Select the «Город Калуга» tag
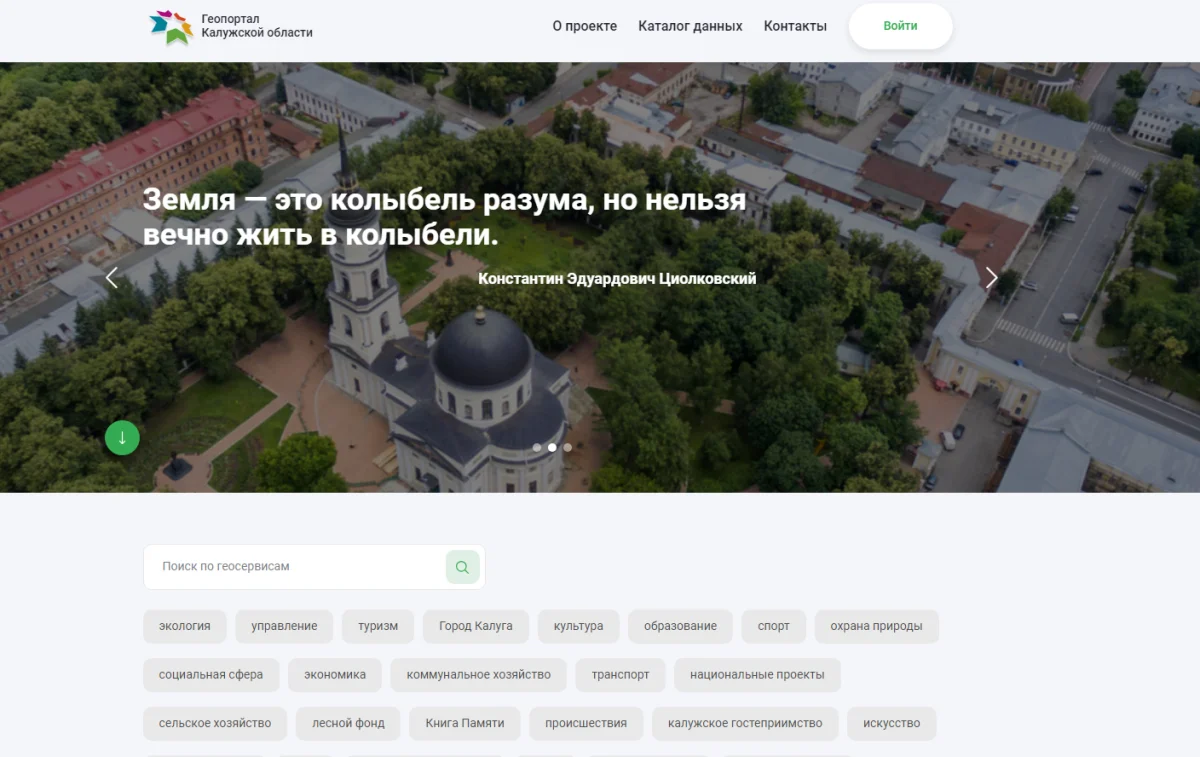This screenshot has width=1200, height=757. tap(475, 626)
